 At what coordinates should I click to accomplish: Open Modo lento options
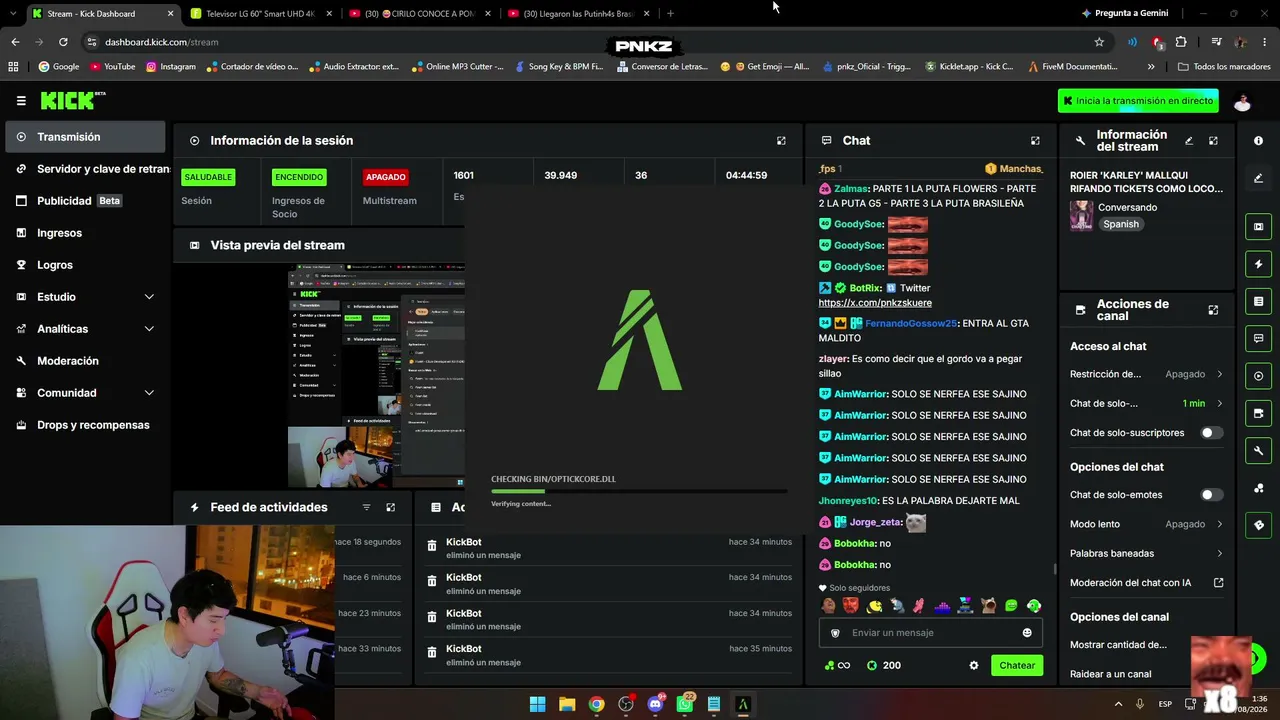point(1146,524)
